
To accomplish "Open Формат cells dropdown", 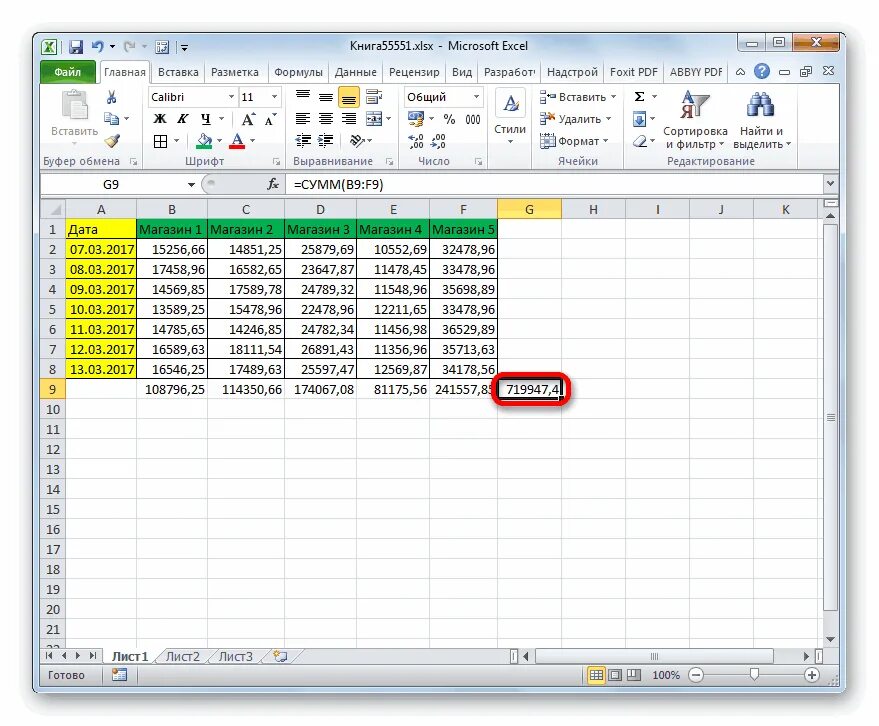I will tap(605, 141).
